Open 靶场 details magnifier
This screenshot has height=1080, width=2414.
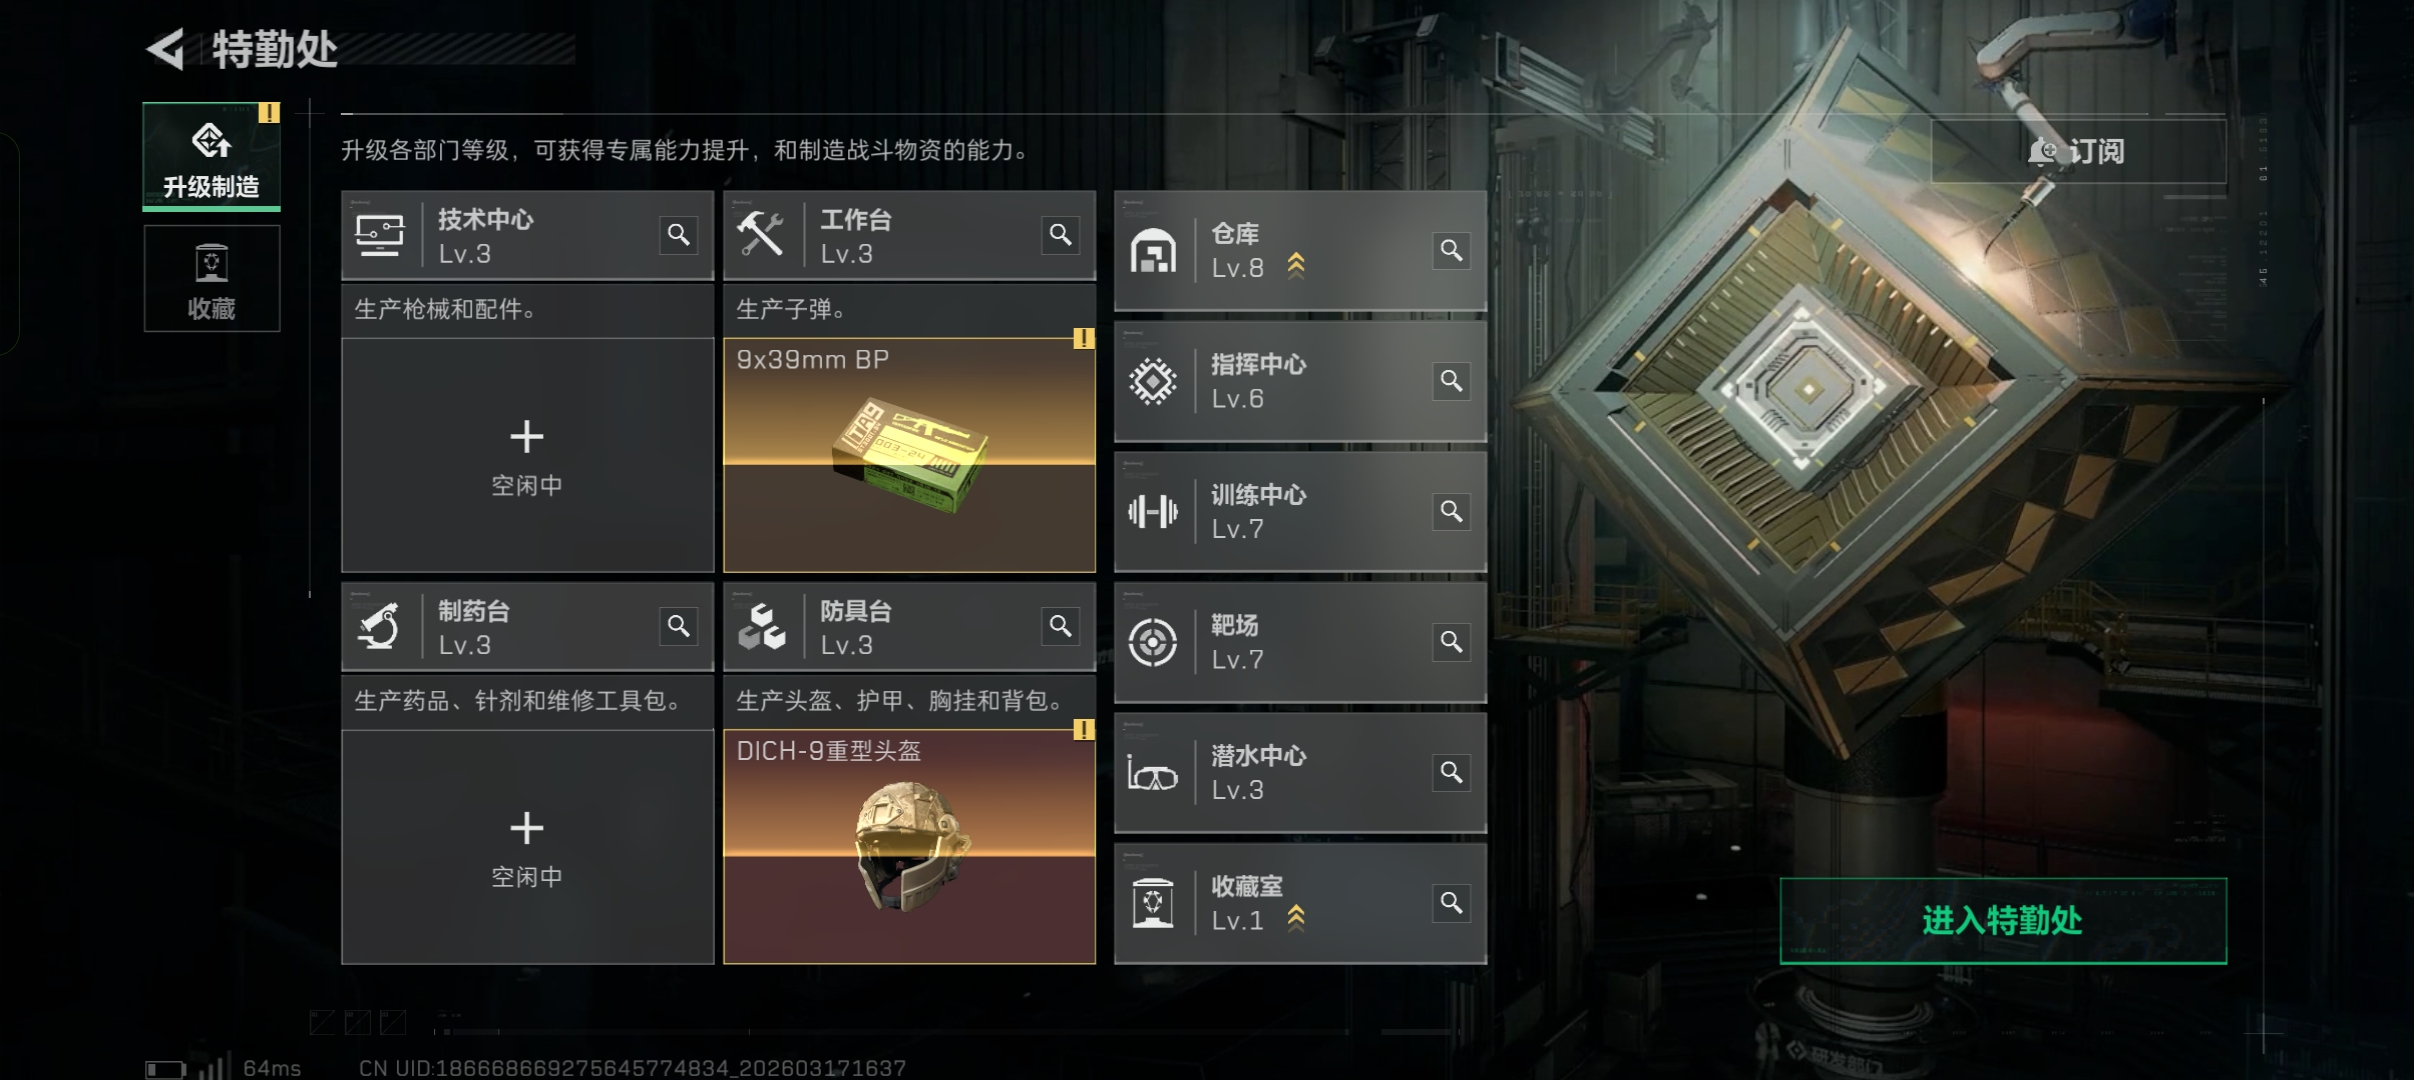[x=1452, y=642]
